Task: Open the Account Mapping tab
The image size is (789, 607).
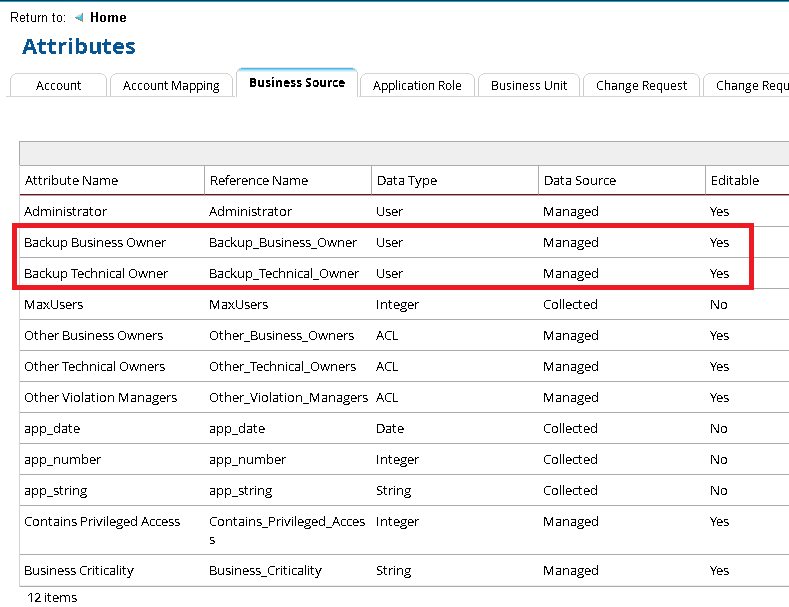Action: pyautogui.click(x=171, y=86)
